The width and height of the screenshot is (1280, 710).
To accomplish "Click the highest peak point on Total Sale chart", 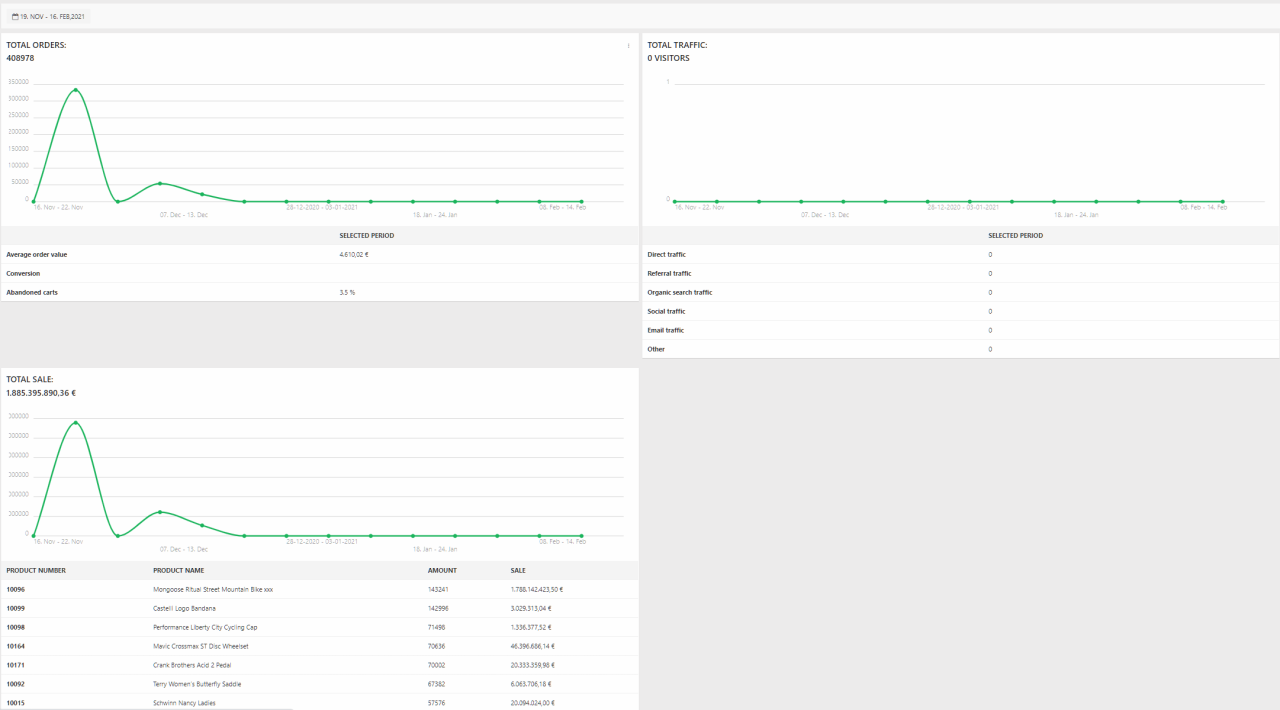I will pos(75,422).
